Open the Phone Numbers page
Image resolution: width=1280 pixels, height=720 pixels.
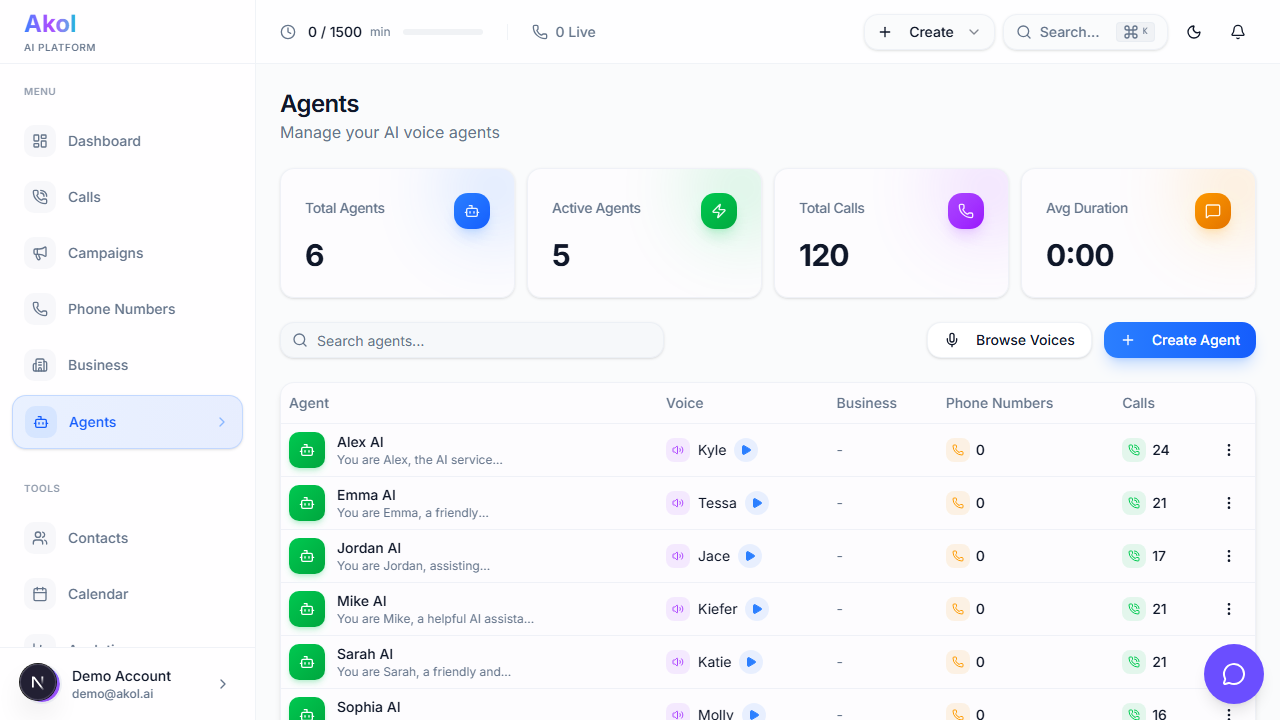pos(121,309)
